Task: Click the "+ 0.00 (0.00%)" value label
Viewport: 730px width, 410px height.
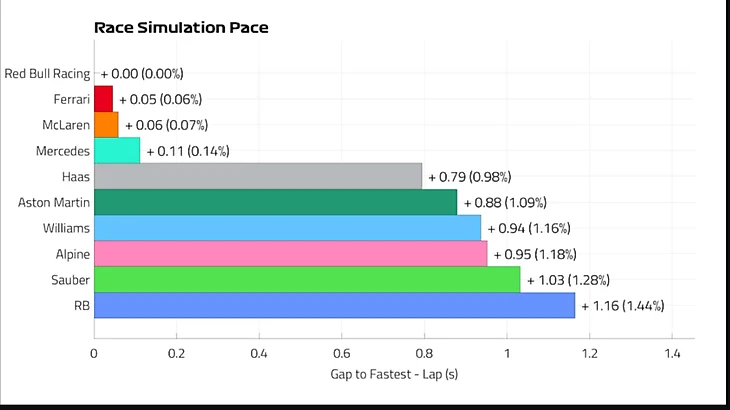Action: tap(142, 74)
